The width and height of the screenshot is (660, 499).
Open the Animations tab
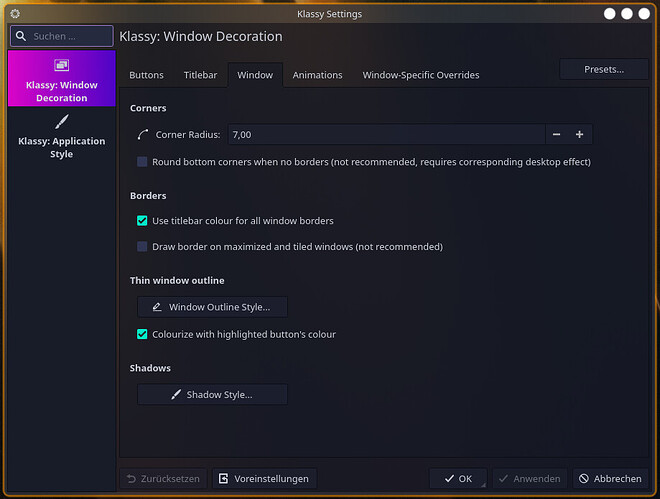tap(316, 75)
